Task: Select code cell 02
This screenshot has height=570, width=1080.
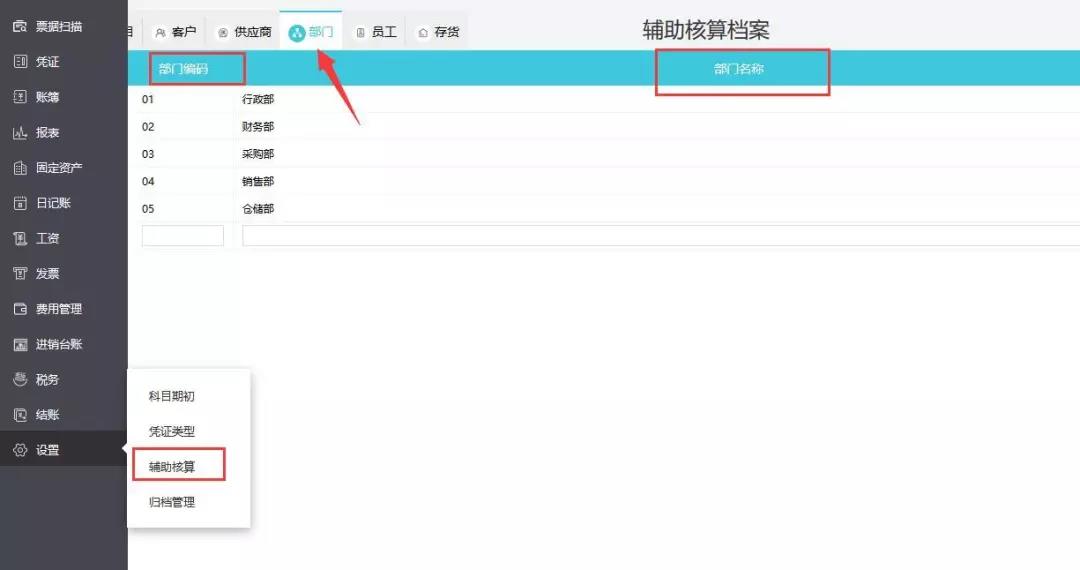Action: pyautogui.click(x=148, y=127)
